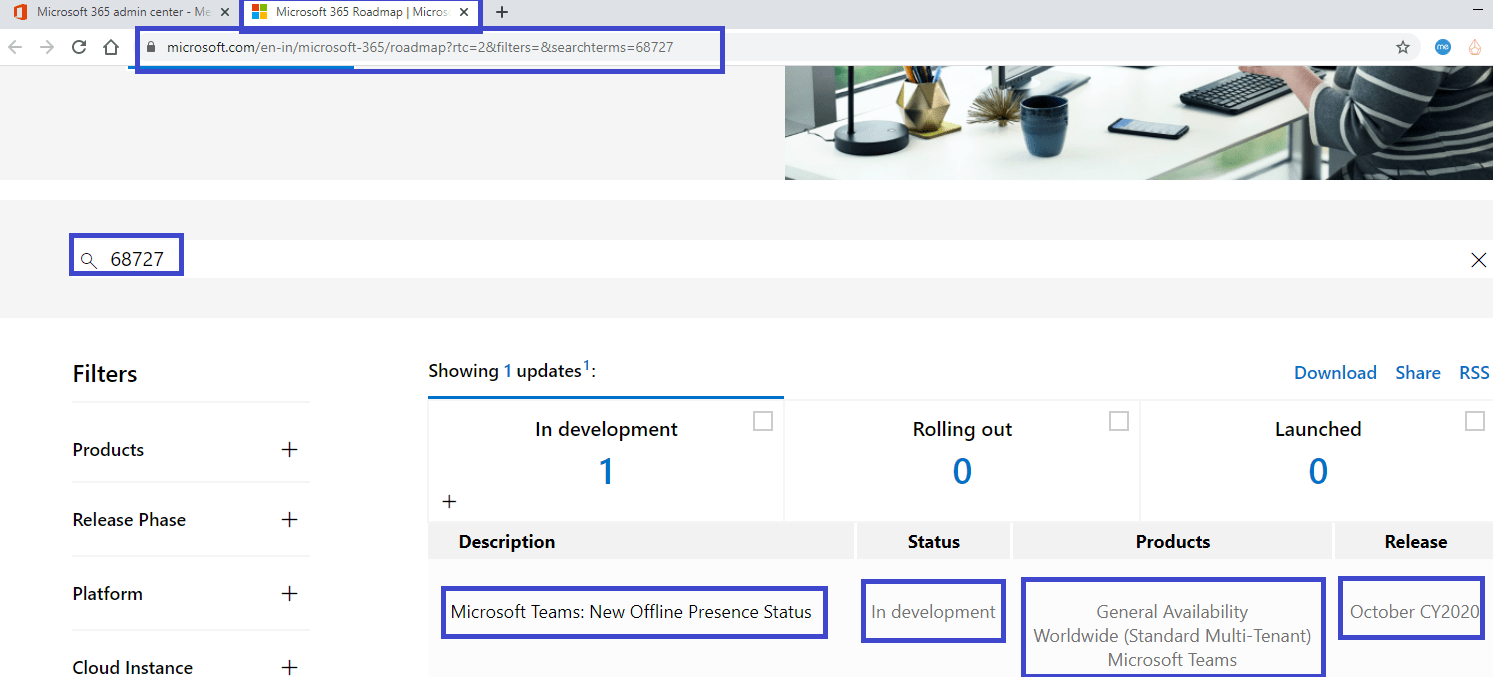This screenshot has height=677, width=1493.
Task: Expand the Release Phase filter
Action: coord(290,519)
